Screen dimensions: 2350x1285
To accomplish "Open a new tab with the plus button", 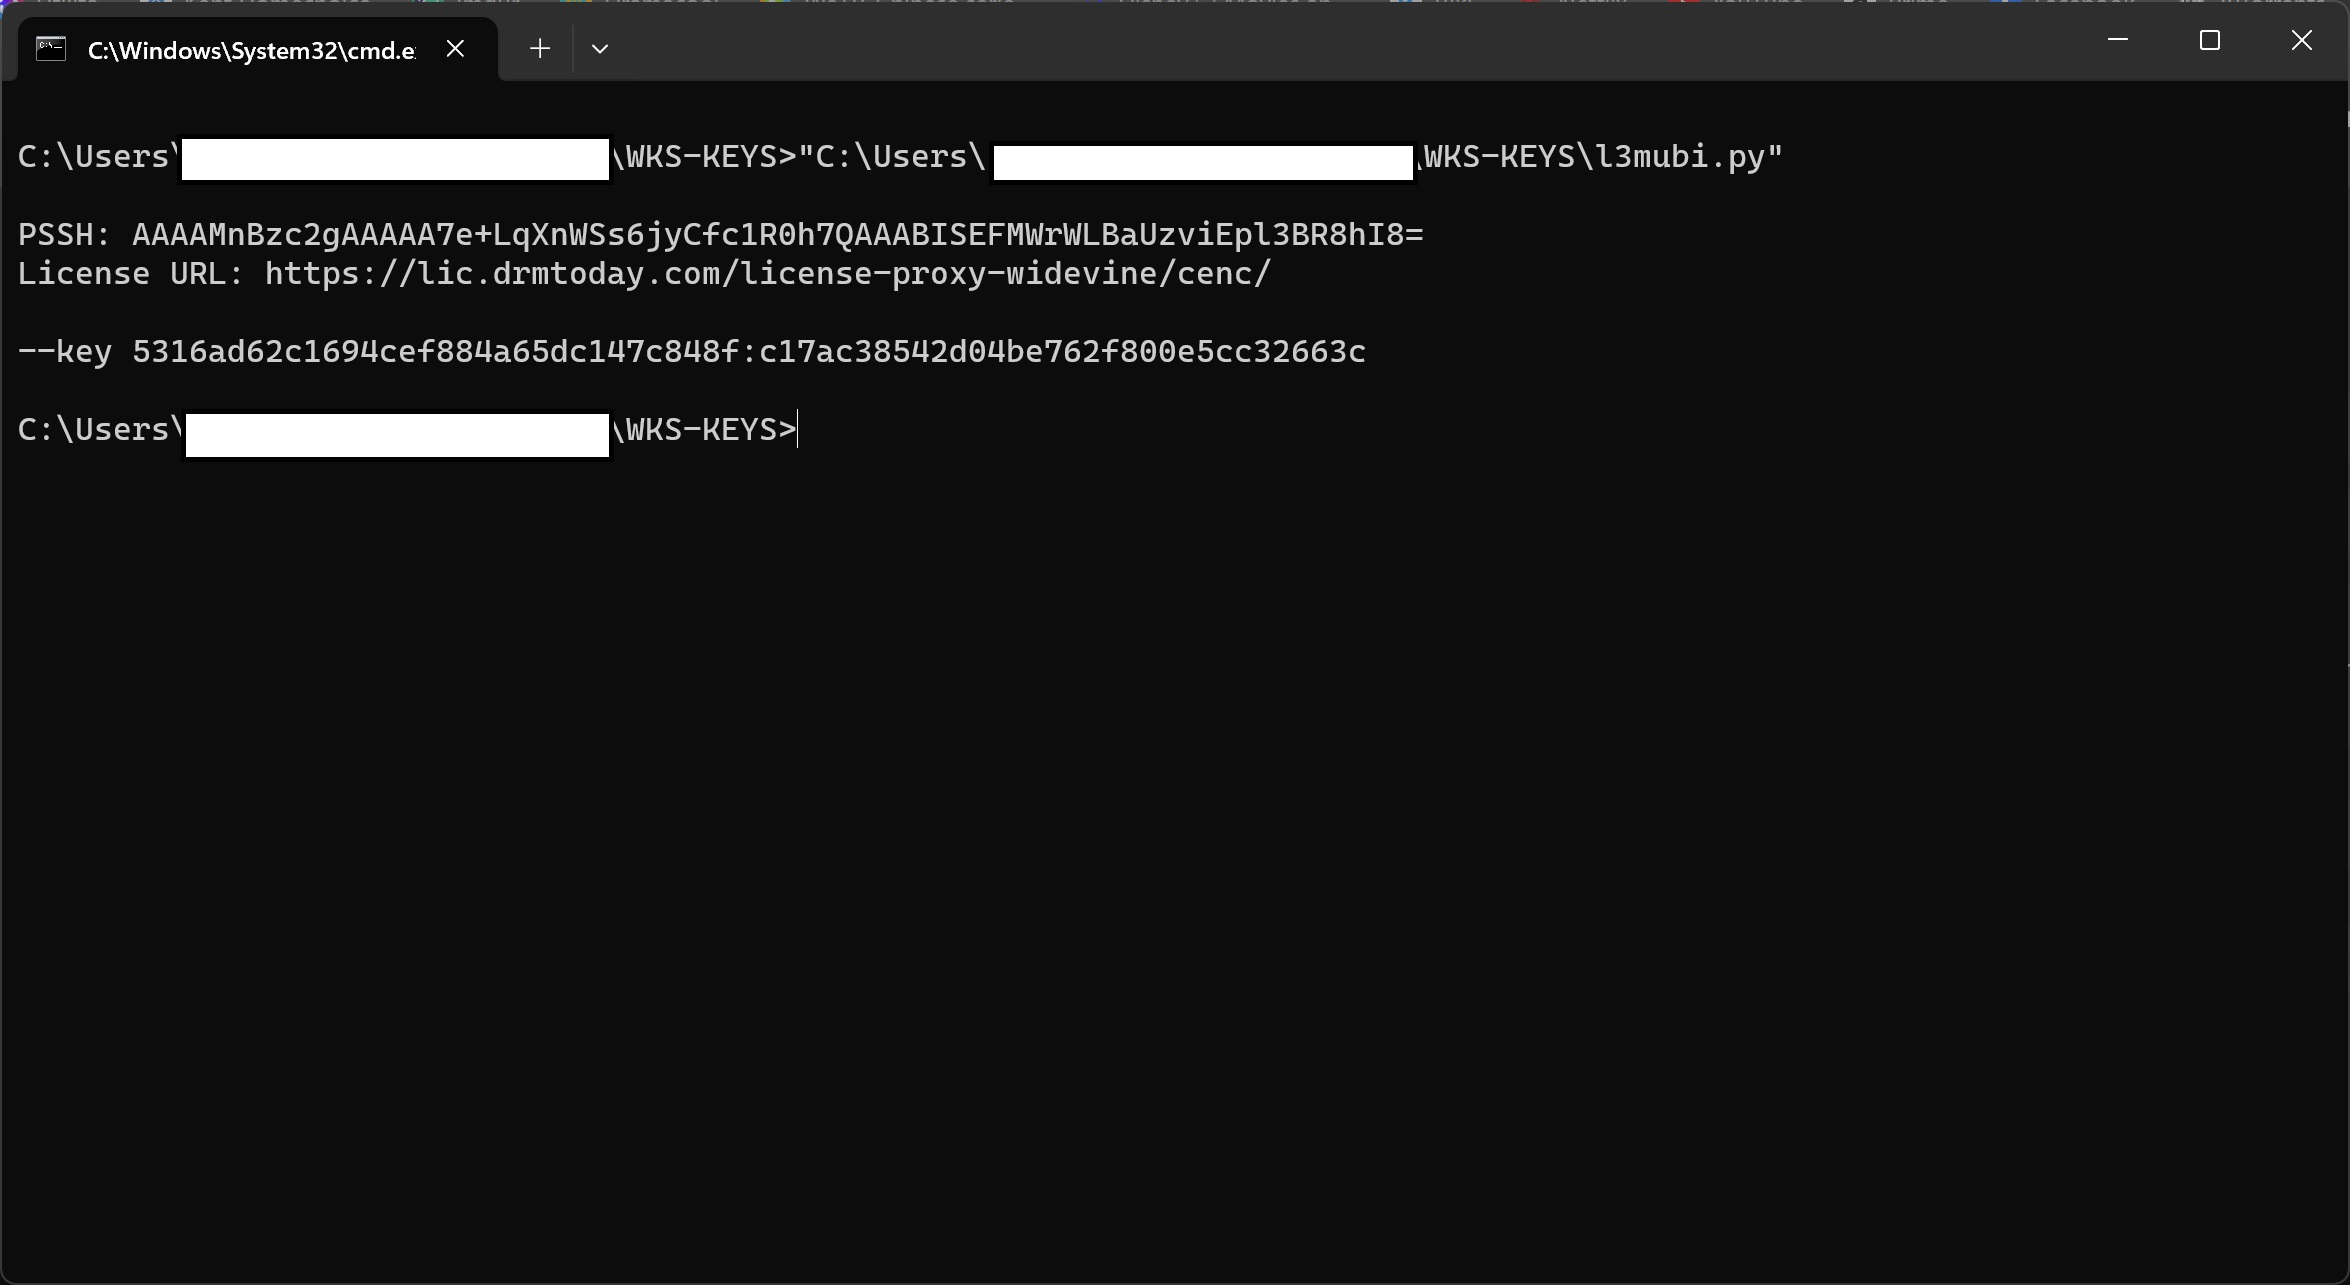I will pyautogui.click(x=540, y=49).
